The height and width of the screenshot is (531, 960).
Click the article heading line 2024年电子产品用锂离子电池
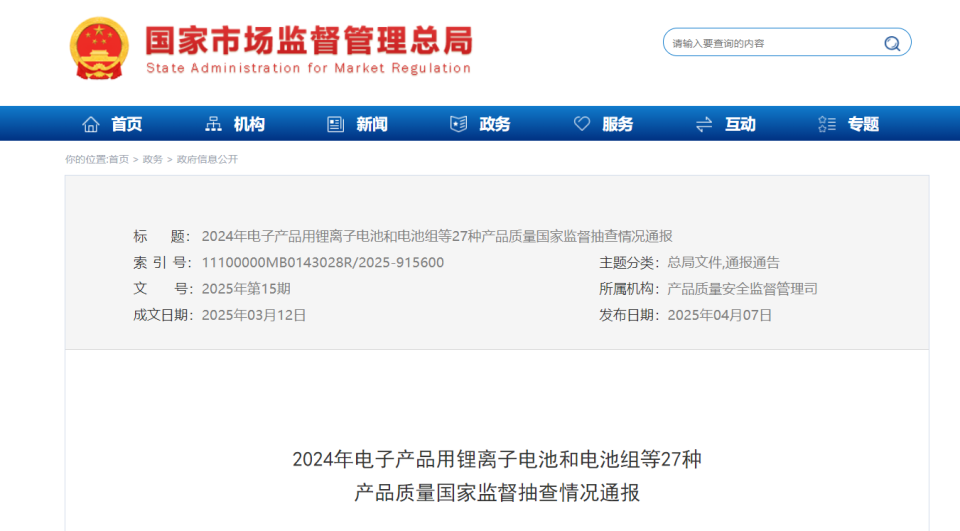click(x=497, y=459)
